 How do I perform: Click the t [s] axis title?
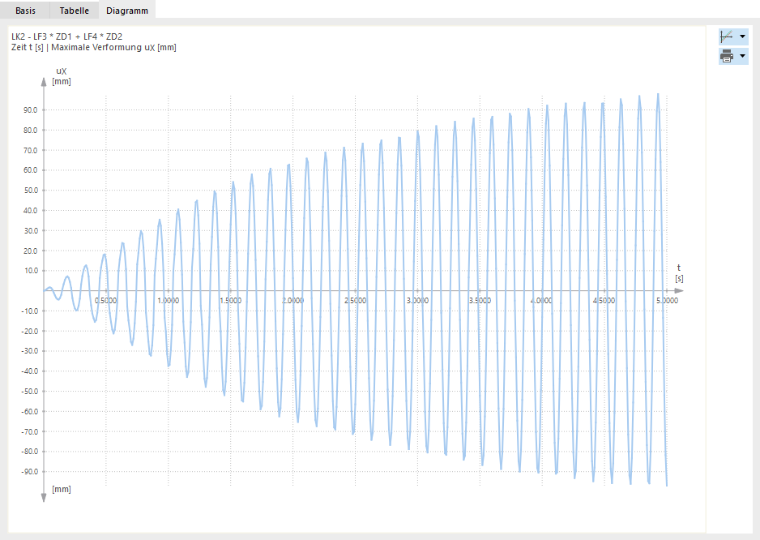[679, 273]
